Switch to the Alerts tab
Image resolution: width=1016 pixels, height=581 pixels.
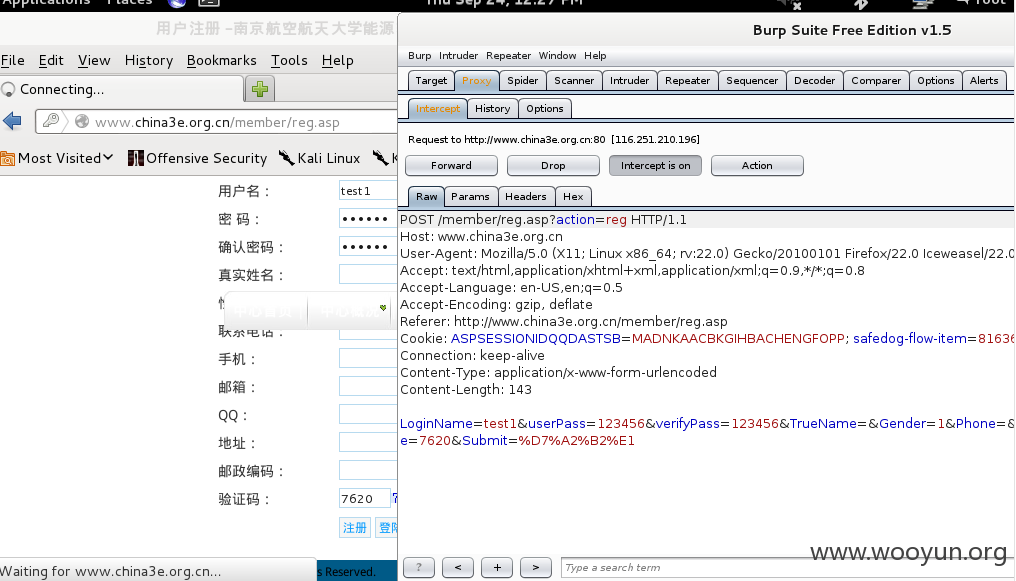click(x=984, y=80)
